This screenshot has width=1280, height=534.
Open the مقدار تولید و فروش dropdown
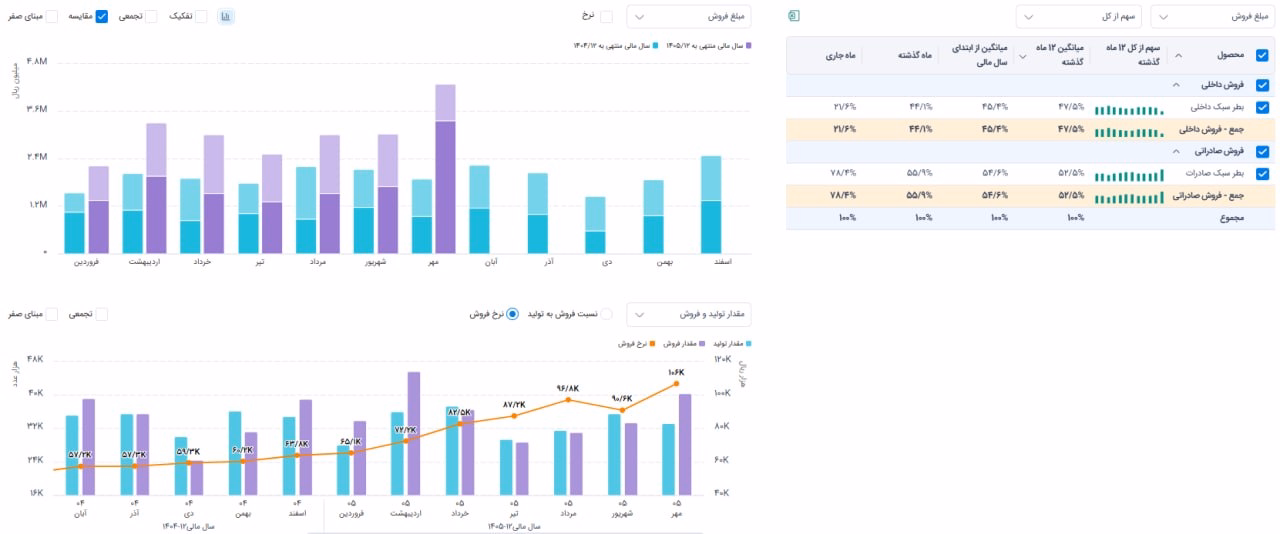pos(688,314)
